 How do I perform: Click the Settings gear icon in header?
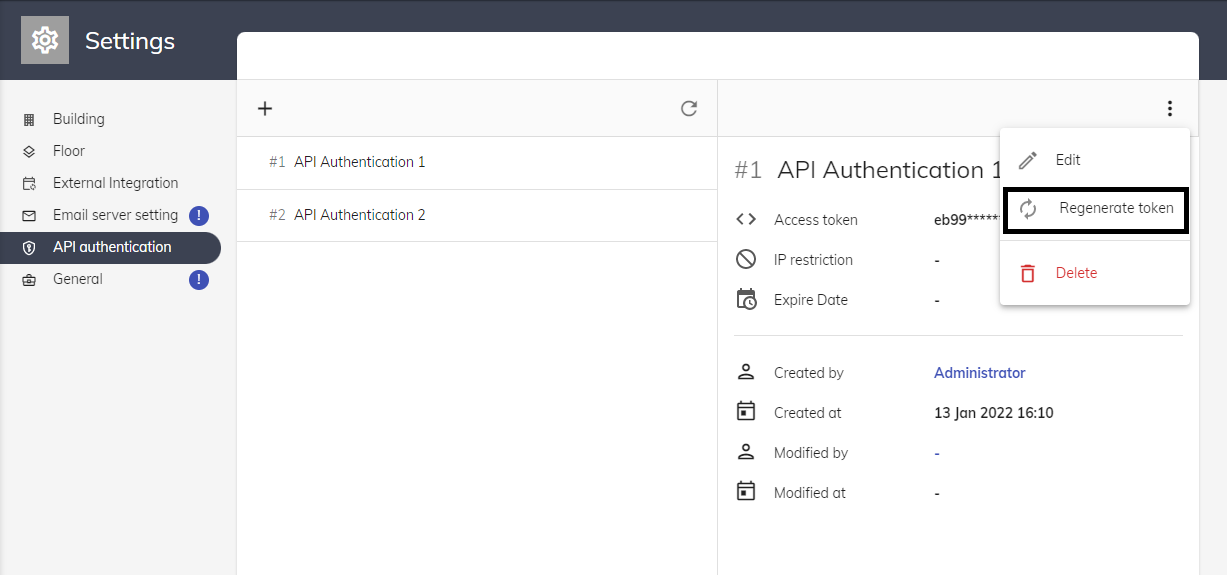[45, 40]
